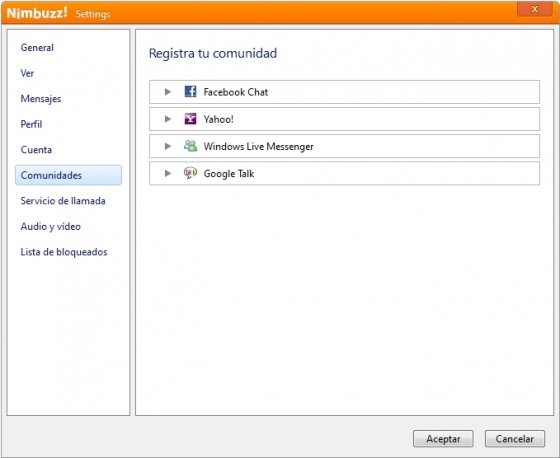Screen dimensions: 560x458
Task: Click the Yahoo! logo icon
Action: click(x=190, y=119)
